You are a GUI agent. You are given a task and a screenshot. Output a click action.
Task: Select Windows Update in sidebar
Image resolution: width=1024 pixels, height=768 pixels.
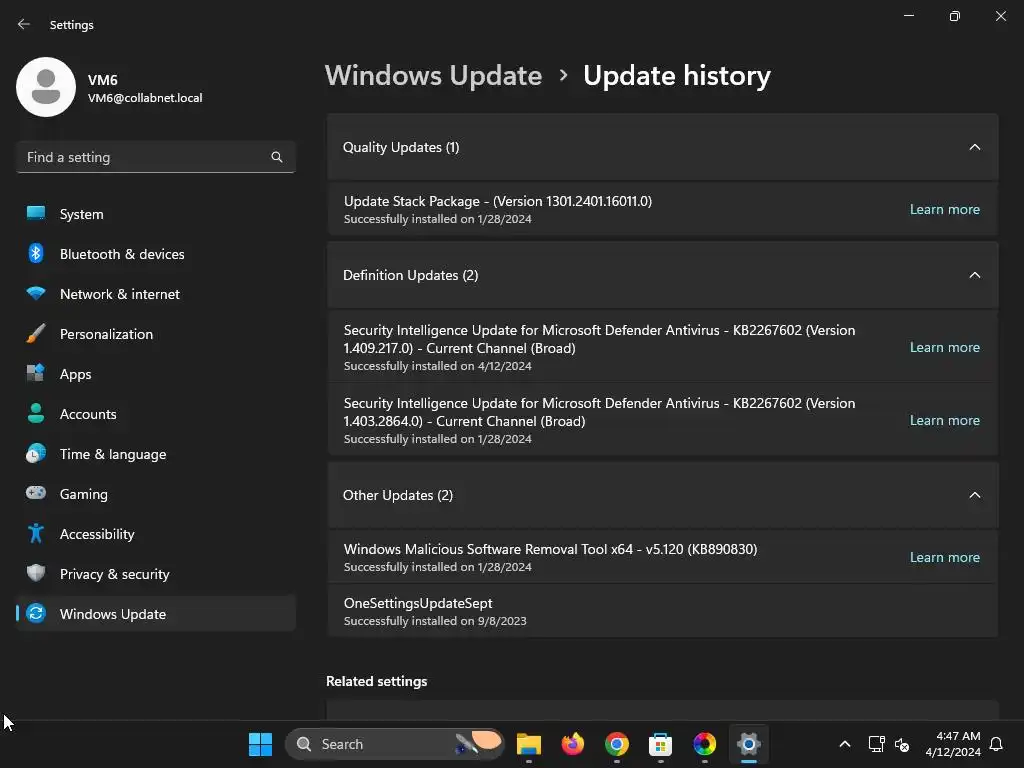[155, 613]
